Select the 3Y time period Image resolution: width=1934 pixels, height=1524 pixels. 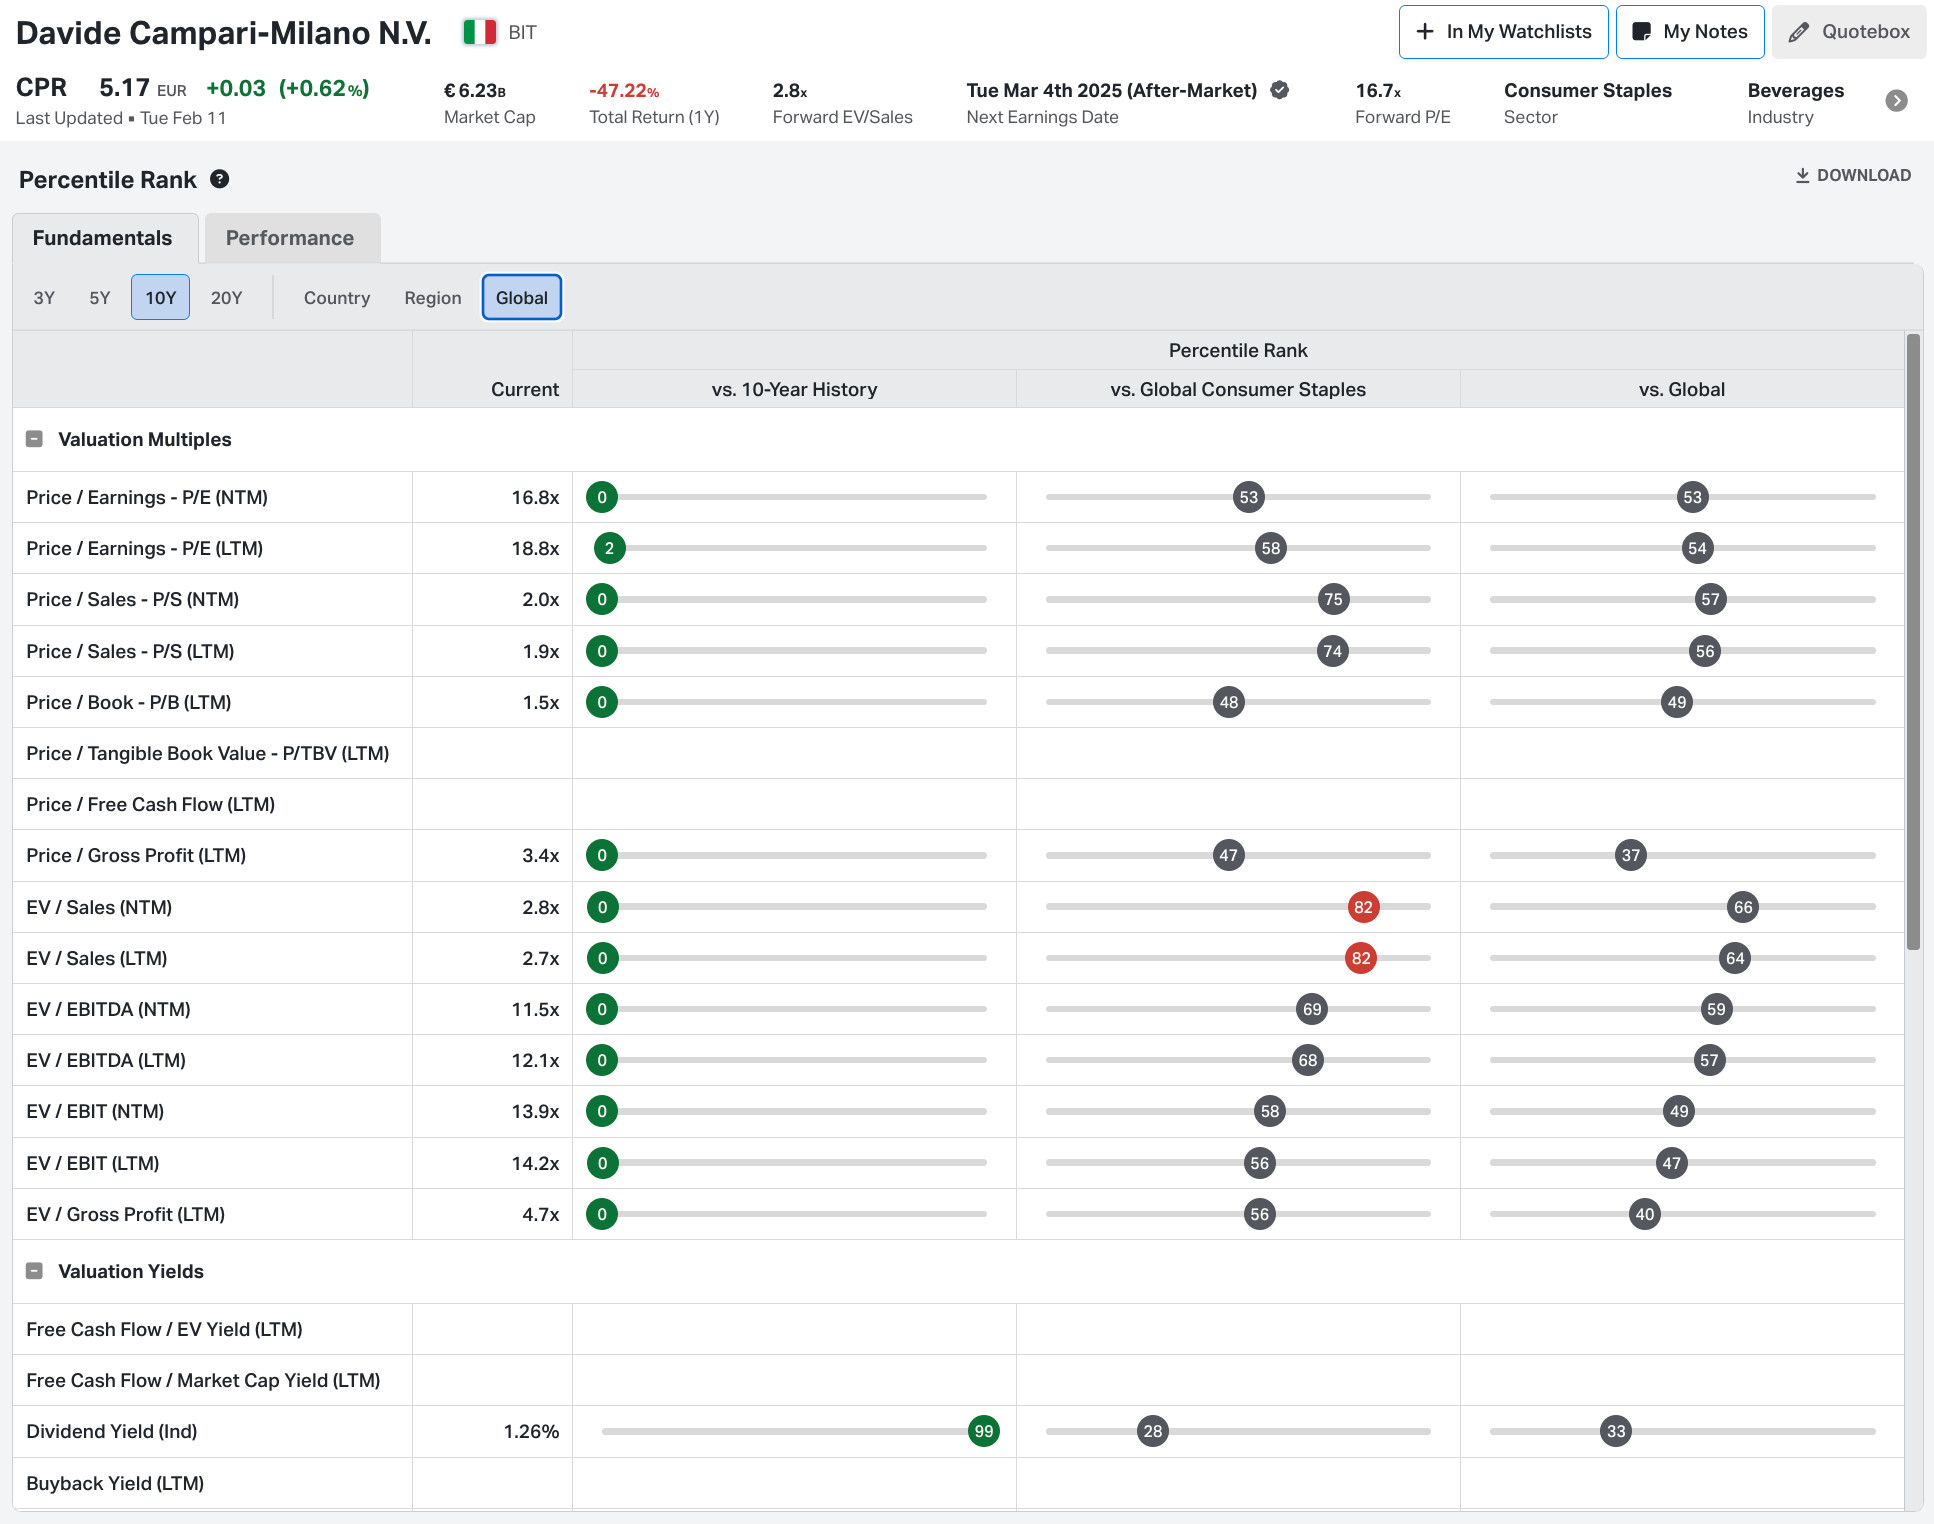point(44,298)
